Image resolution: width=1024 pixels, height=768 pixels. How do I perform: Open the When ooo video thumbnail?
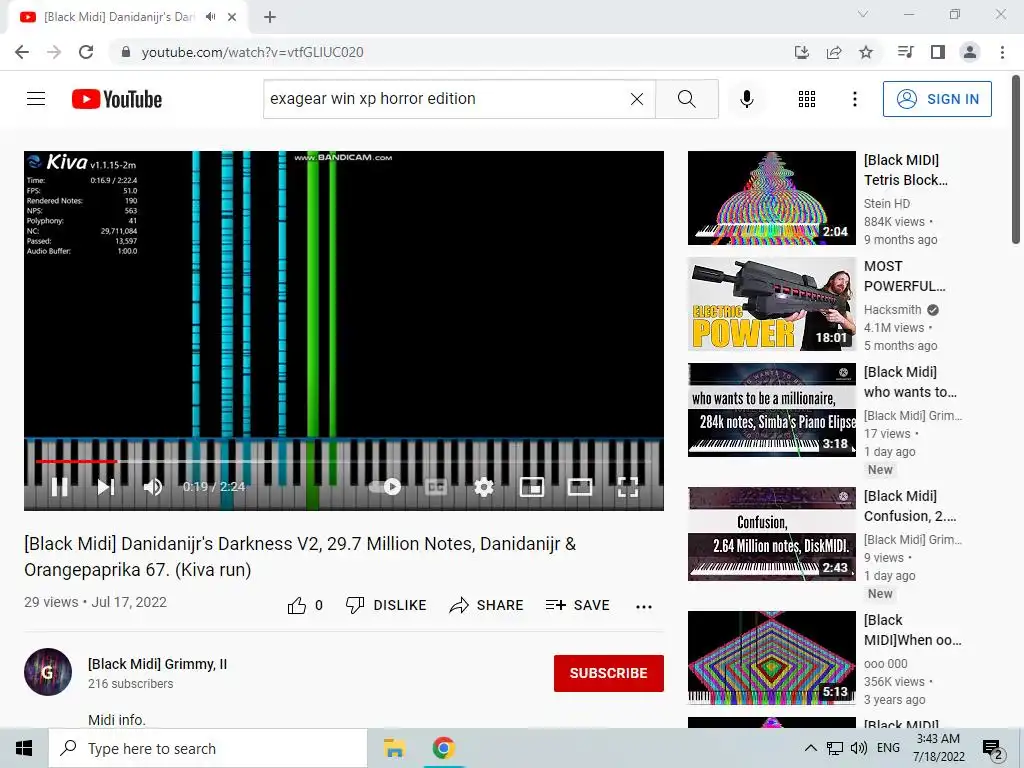click(771, 658)
